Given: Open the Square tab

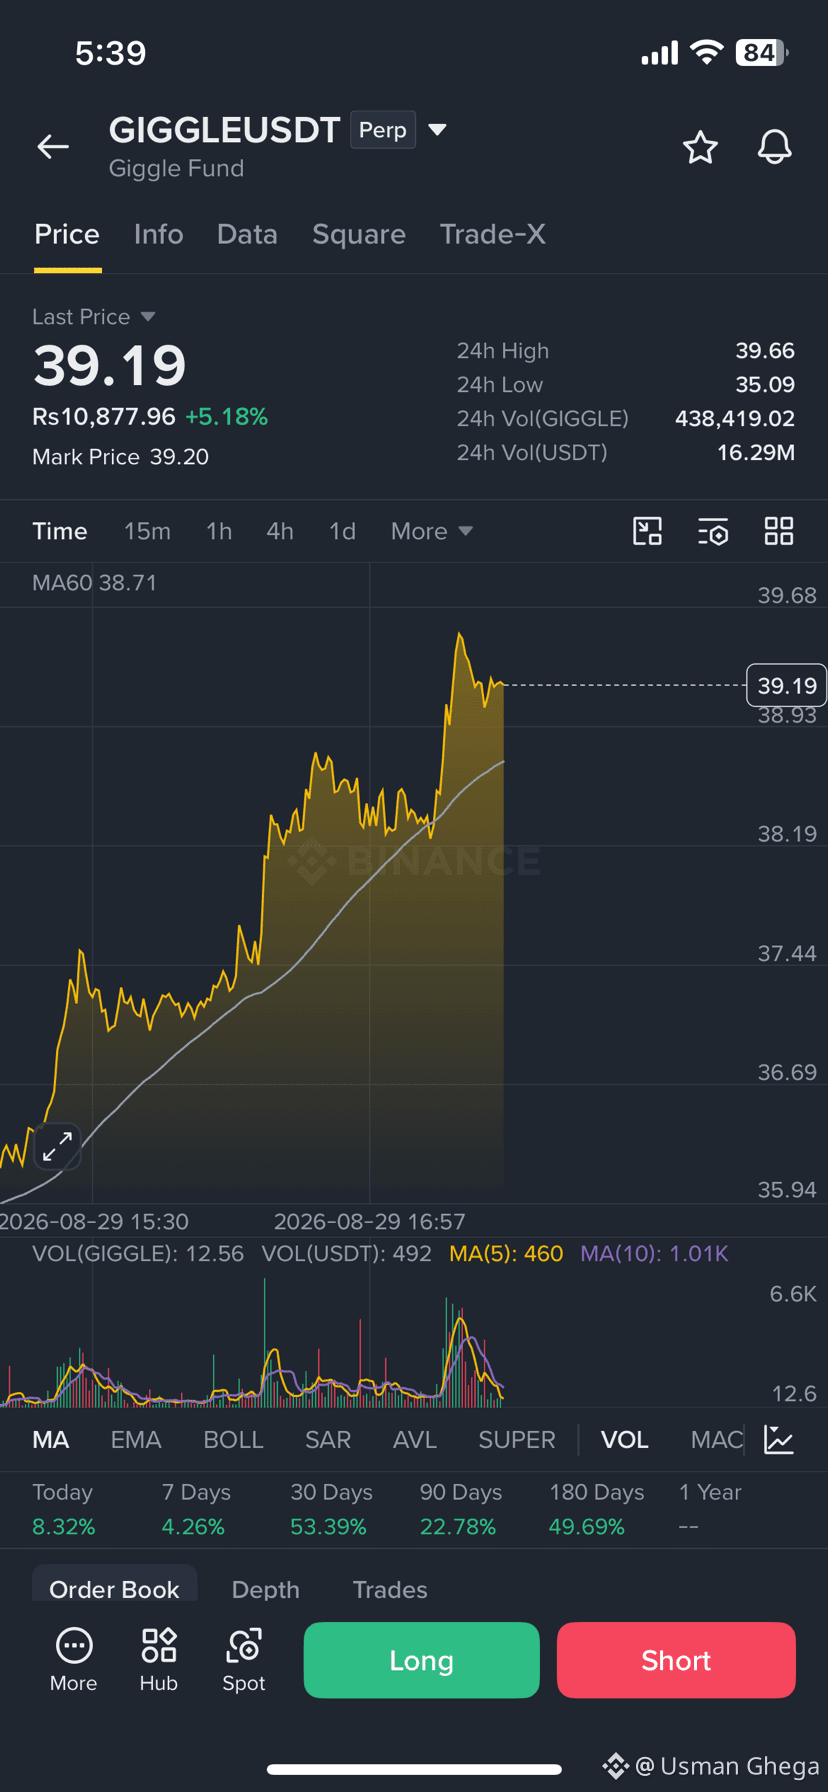Looking at the screenshot, I should (359, 234).
